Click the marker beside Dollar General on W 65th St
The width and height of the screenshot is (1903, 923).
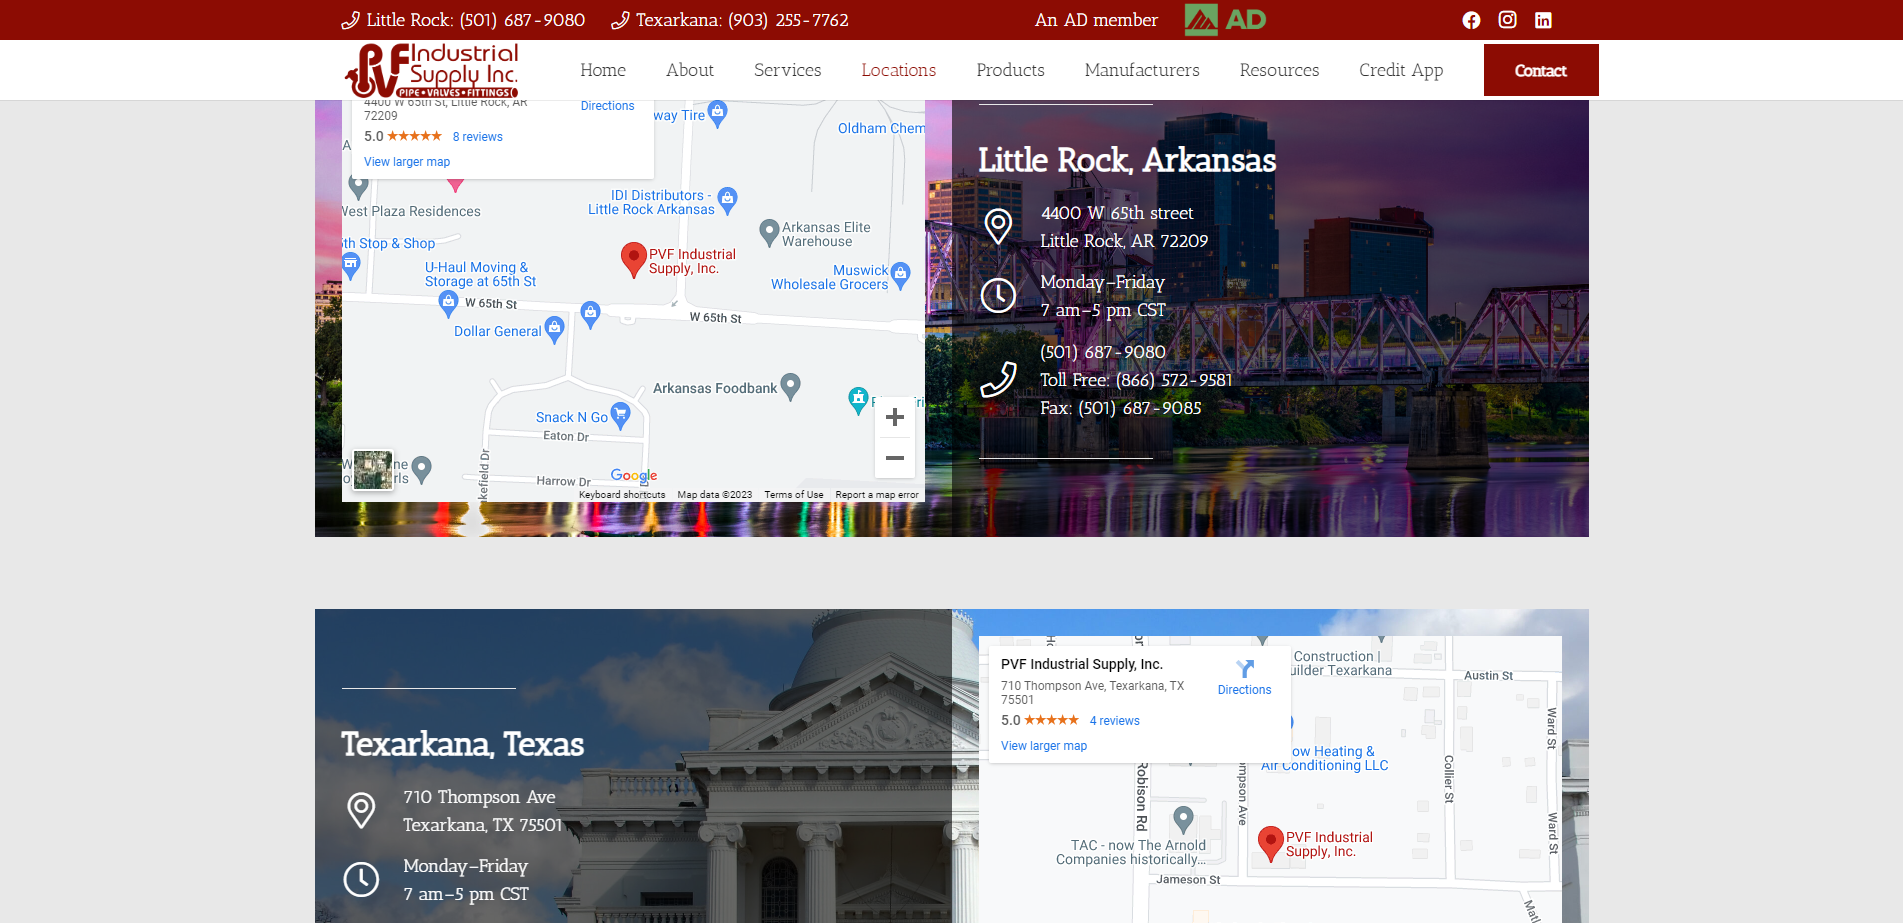[x=591, y=315]
